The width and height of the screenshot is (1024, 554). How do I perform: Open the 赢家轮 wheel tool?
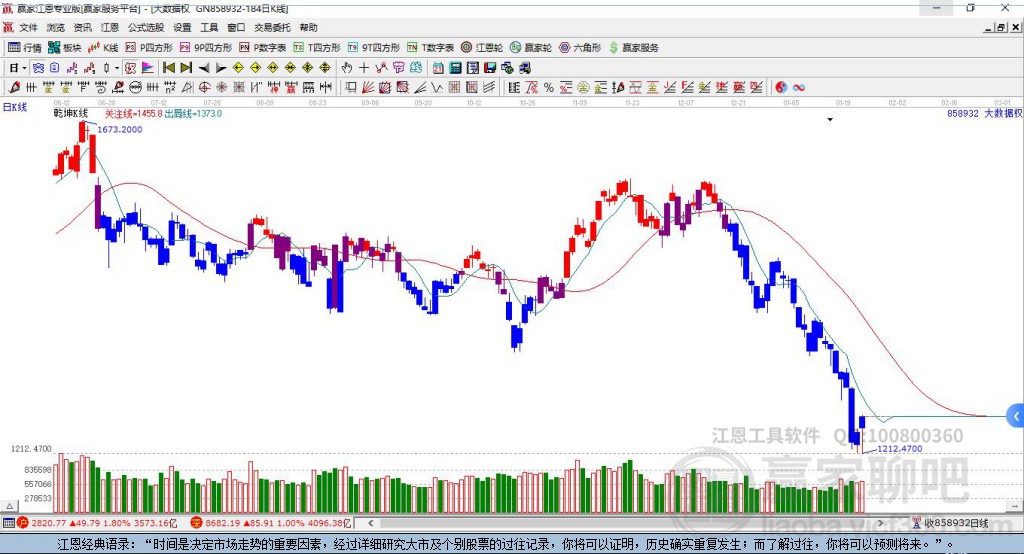pyautogui.click(x=531, y=48)
